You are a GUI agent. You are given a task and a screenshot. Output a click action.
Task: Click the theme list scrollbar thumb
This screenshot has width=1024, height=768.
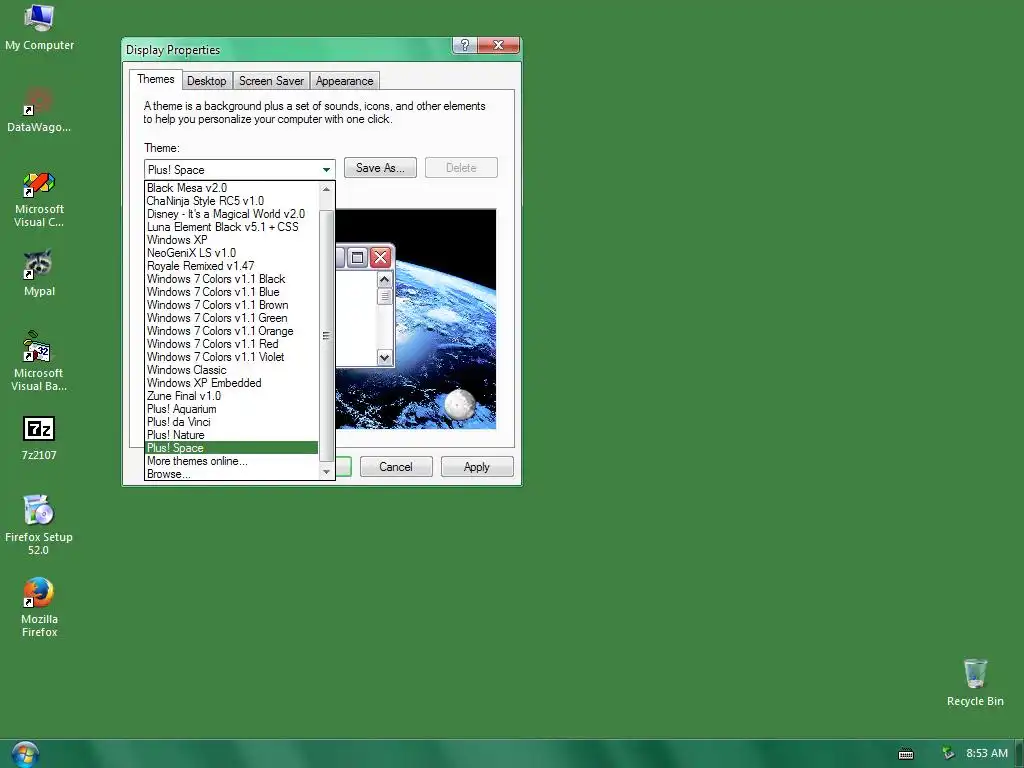(326, 336)
